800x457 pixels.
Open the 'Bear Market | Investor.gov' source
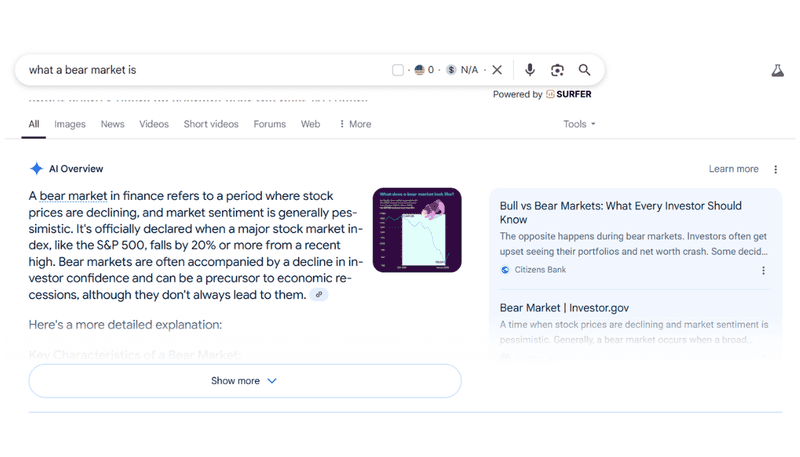(564, 308)
